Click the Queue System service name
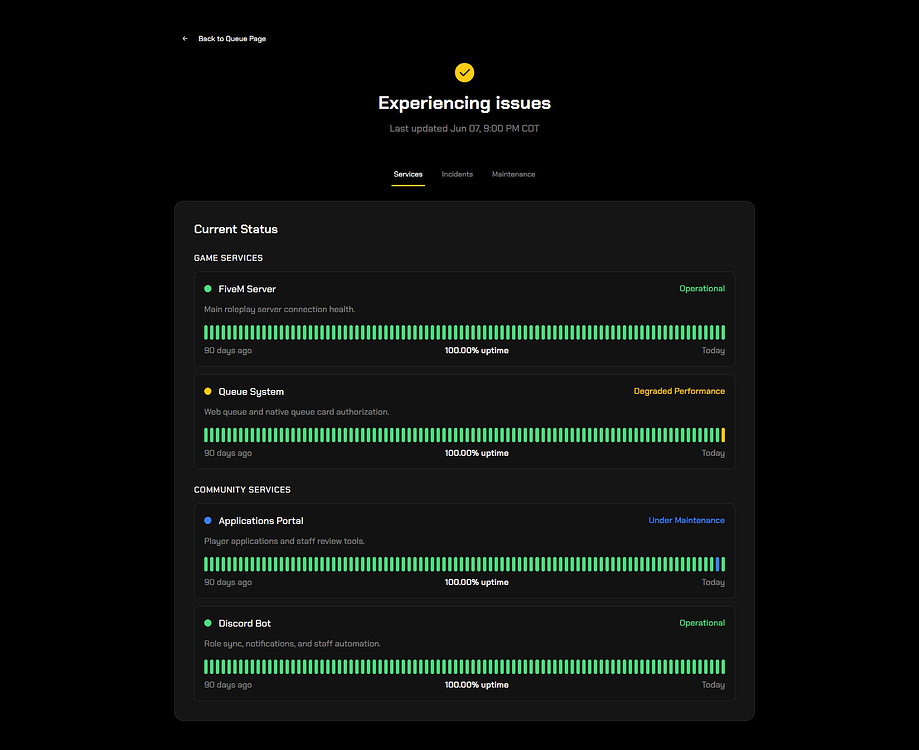The image size is (919, 750). 251,392
